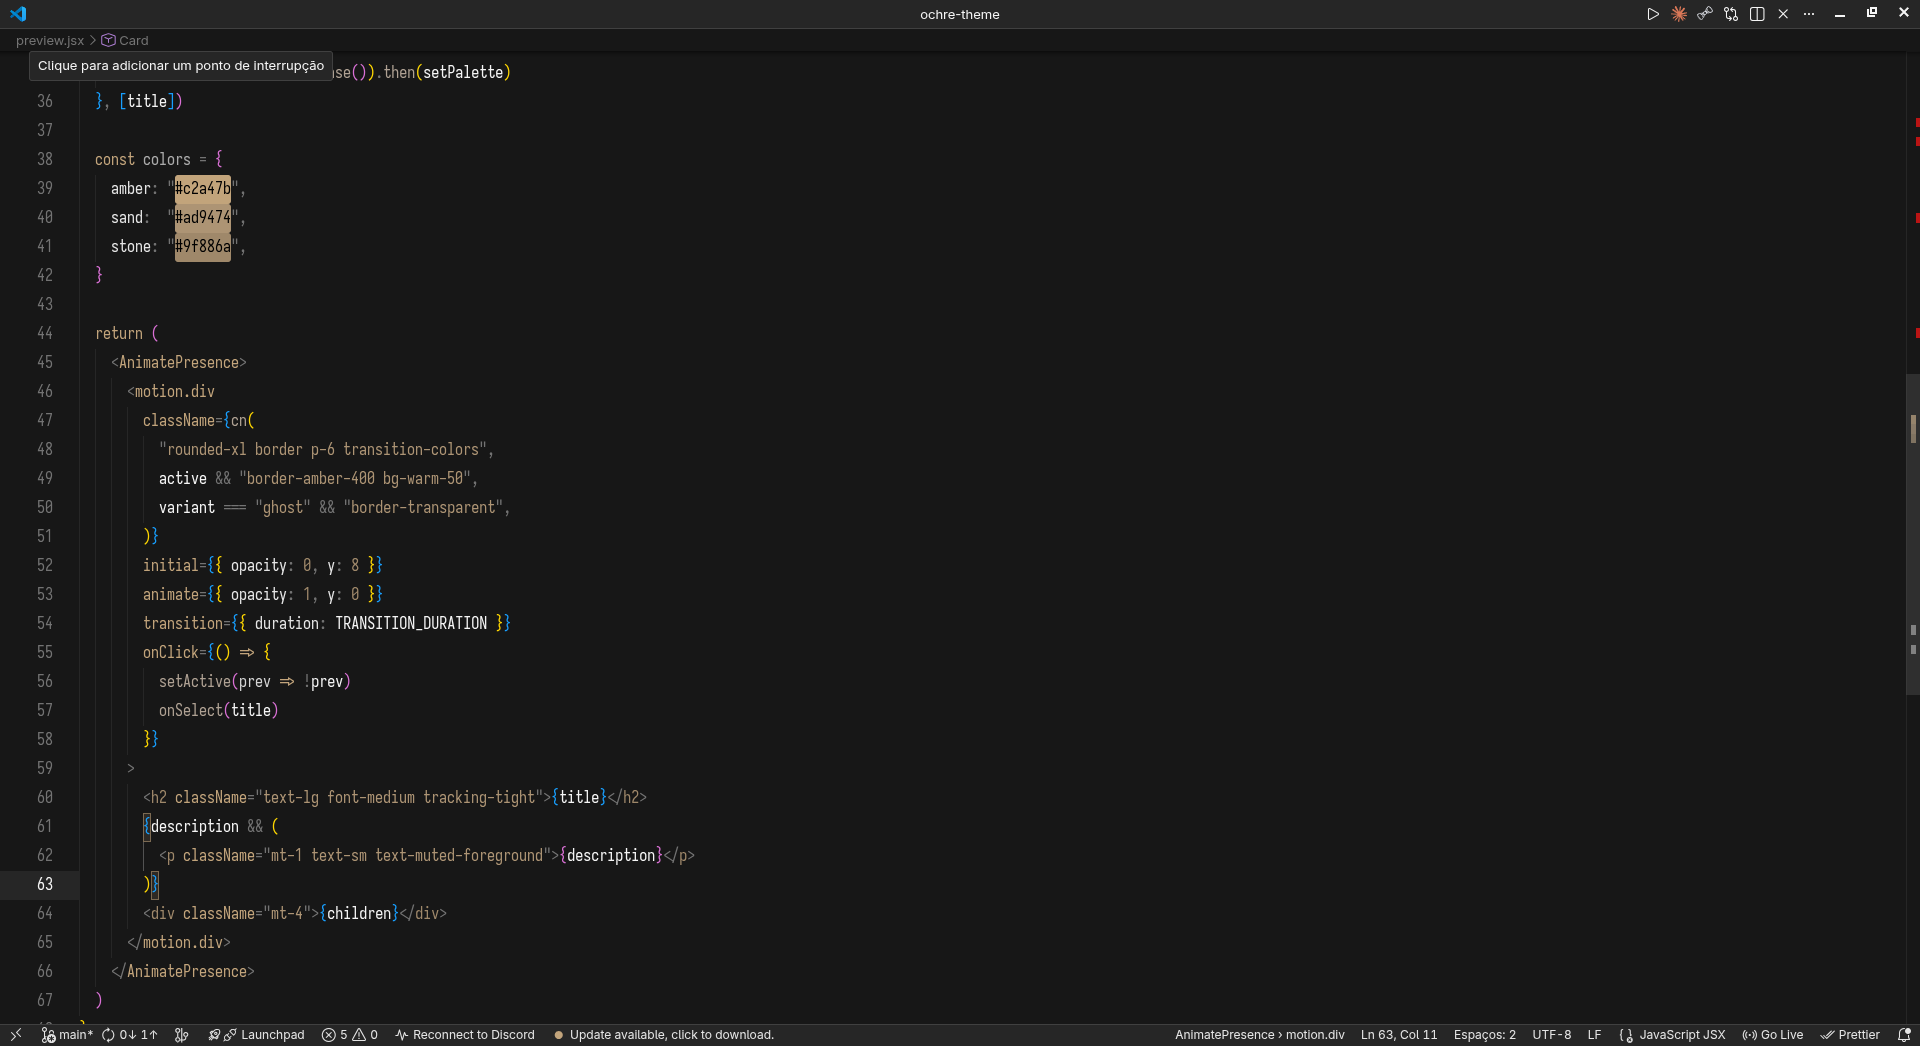Open color picker for #c2a47b
The height and width of the screenshot is (1046, 1920).
point(203,188)
